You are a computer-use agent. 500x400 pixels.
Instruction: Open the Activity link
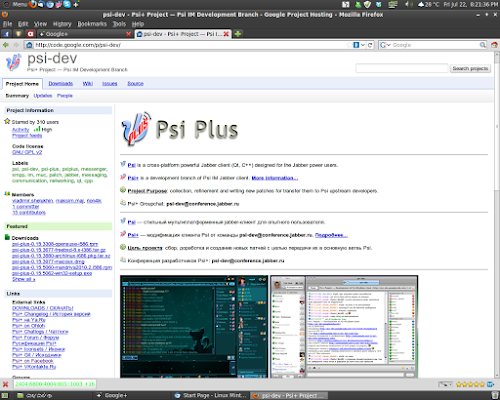pos(21,130)
